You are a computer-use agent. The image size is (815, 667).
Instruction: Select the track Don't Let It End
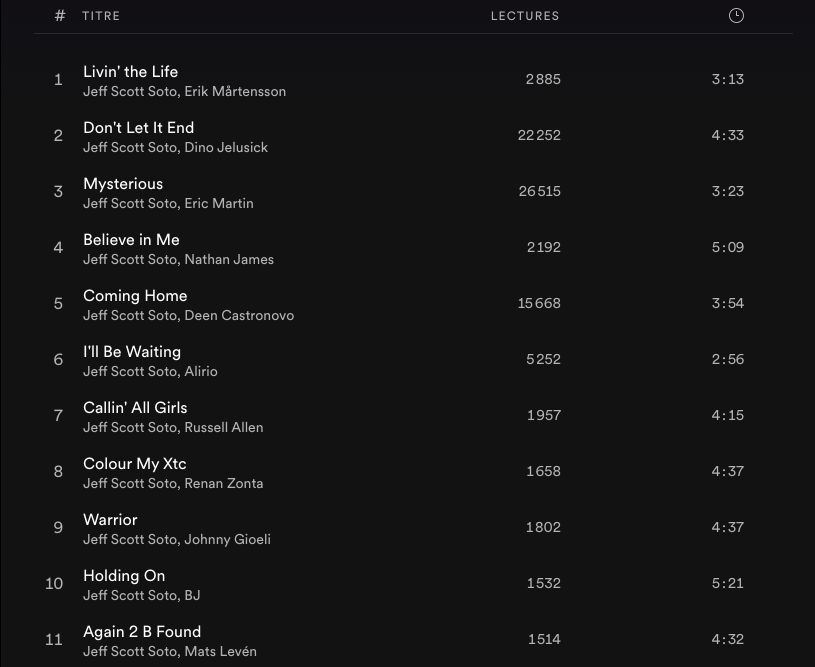point(138,128)
